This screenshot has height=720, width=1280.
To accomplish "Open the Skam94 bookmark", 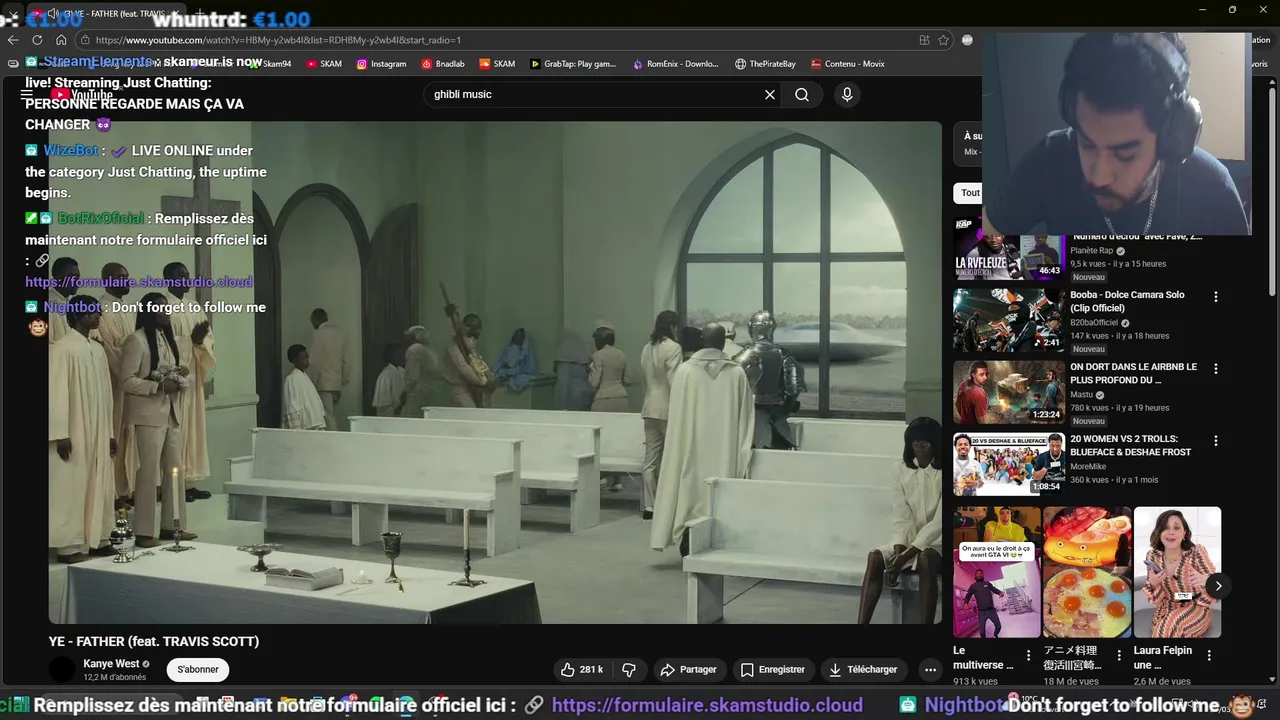I will [x=269, y=64].
